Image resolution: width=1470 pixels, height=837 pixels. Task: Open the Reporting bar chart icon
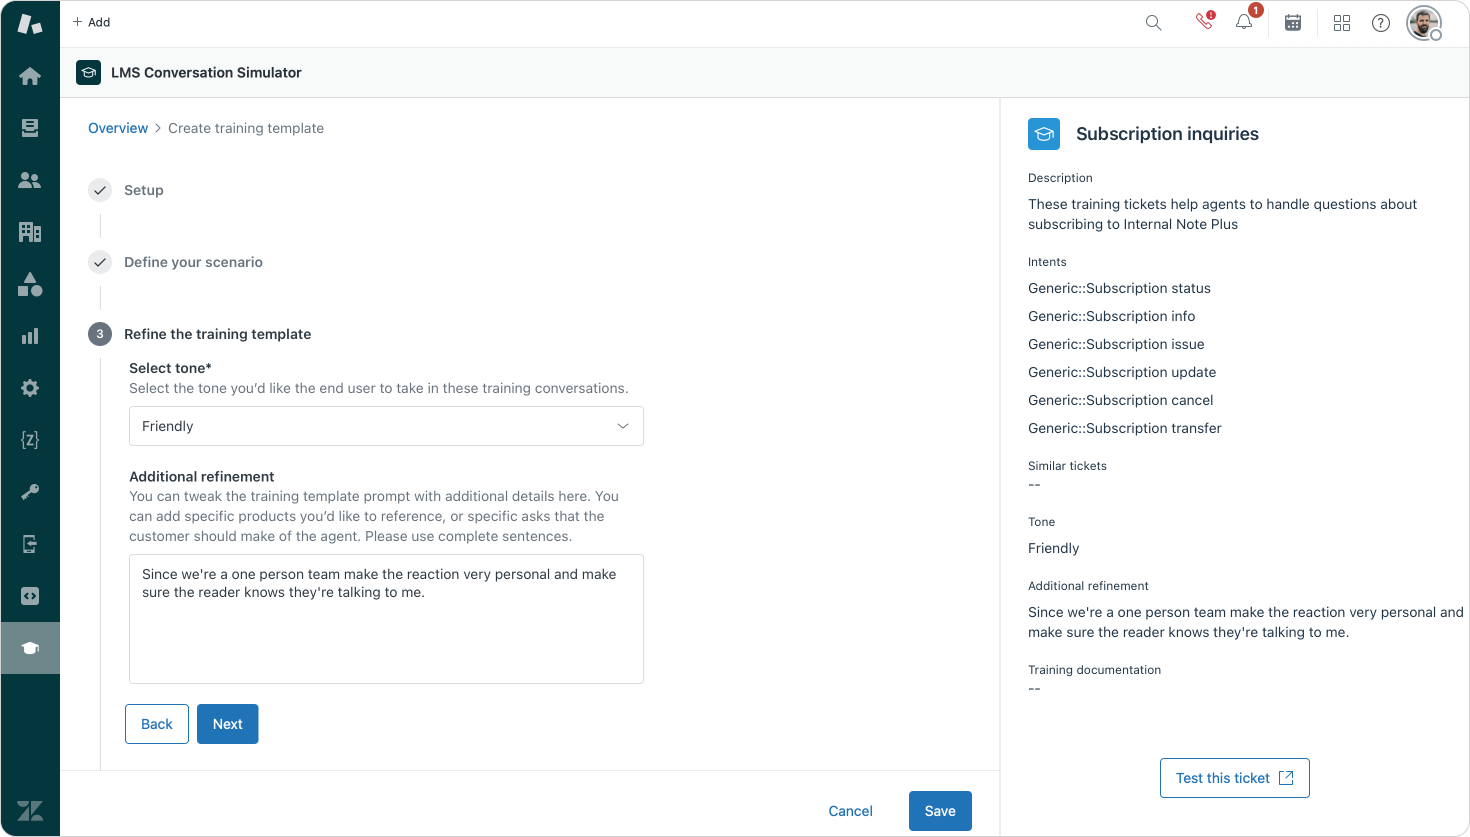[x=30, y=336]
